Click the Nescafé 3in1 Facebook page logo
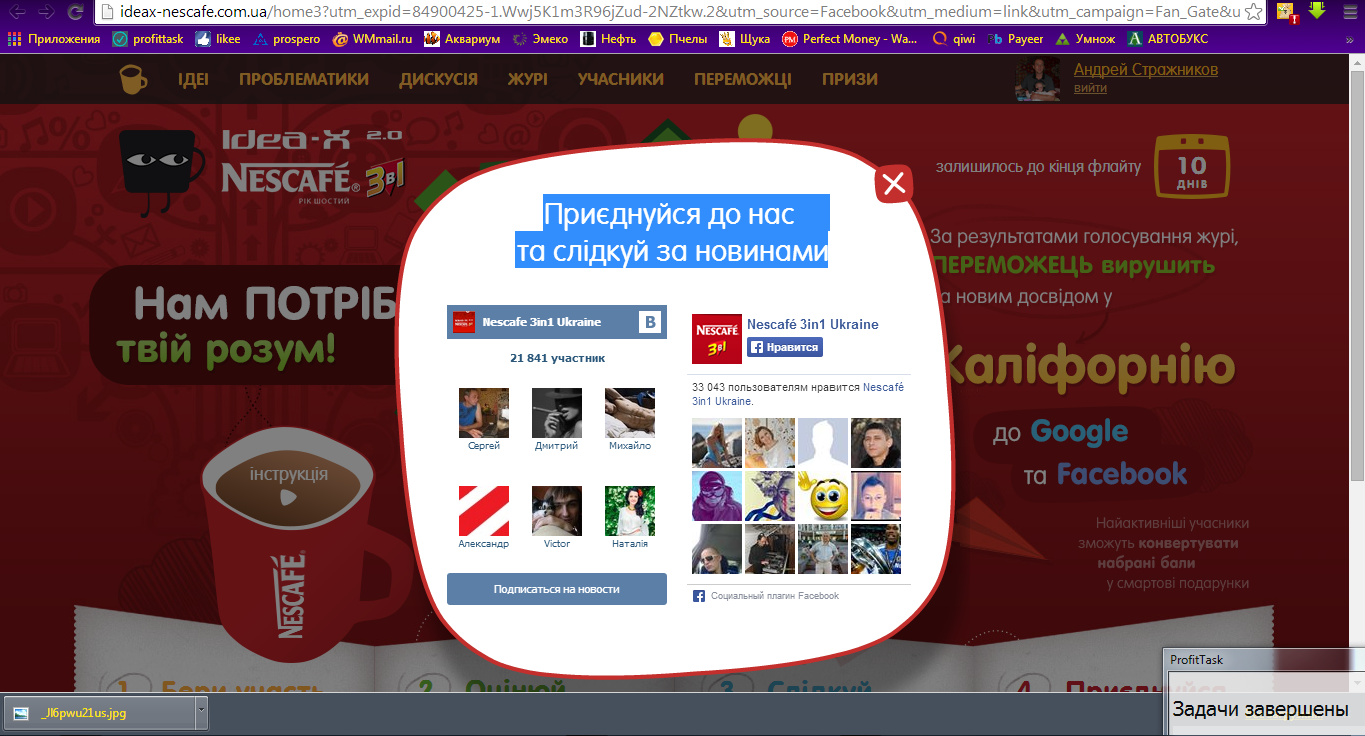The height and width of the screenshot is (736, 1365). click(717, 339)
